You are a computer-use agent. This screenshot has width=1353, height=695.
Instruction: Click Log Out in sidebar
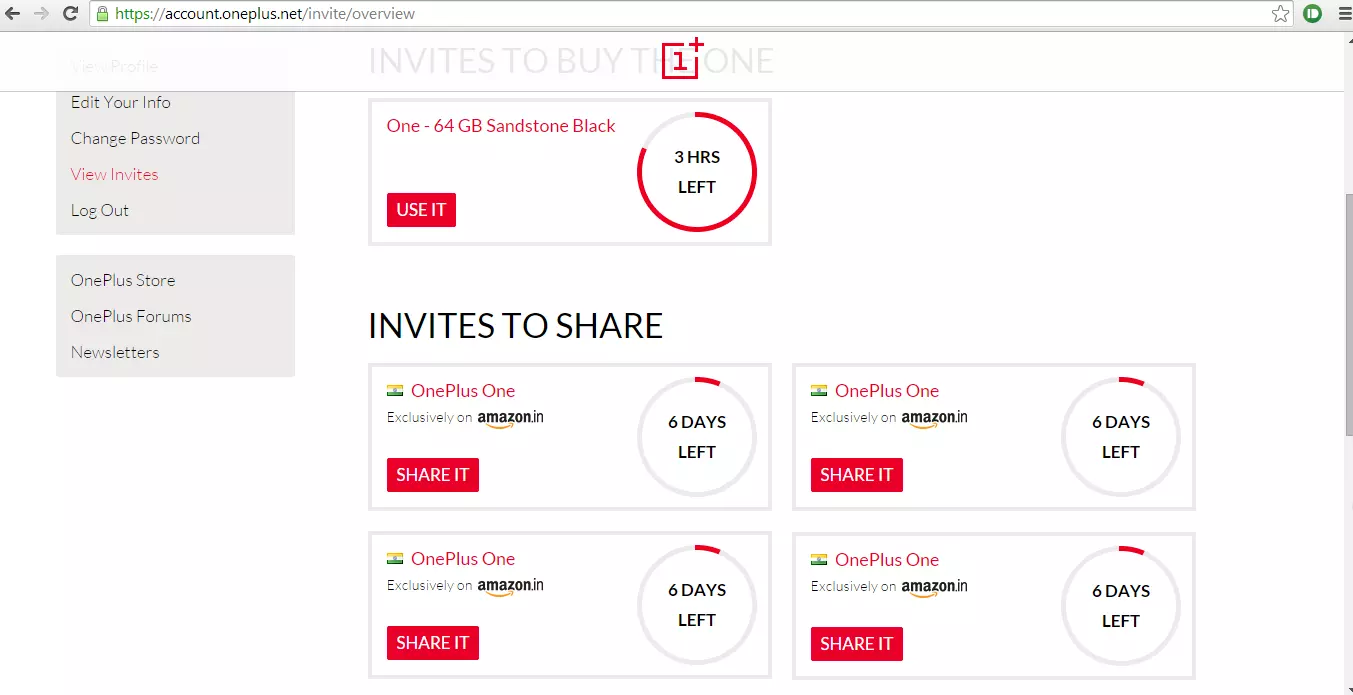(100, 210)
